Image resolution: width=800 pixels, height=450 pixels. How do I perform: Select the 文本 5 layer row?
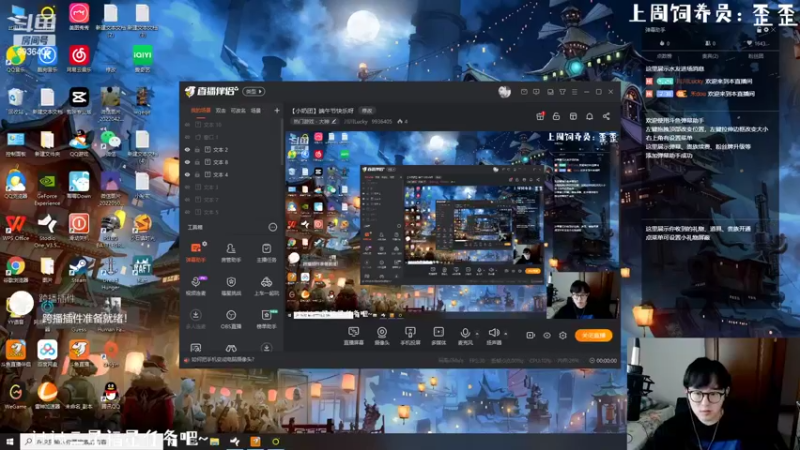[232, 212]
